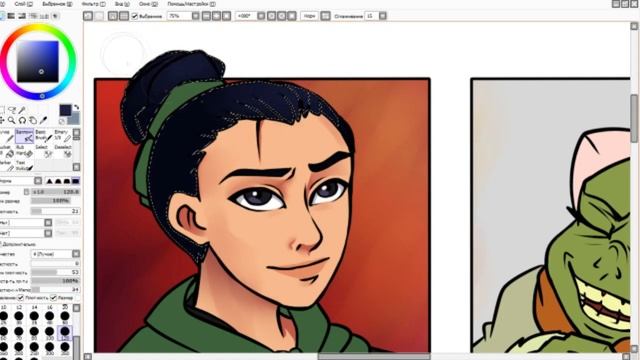
Task: Select the Rotate view tool
Action: coord(22,120)
